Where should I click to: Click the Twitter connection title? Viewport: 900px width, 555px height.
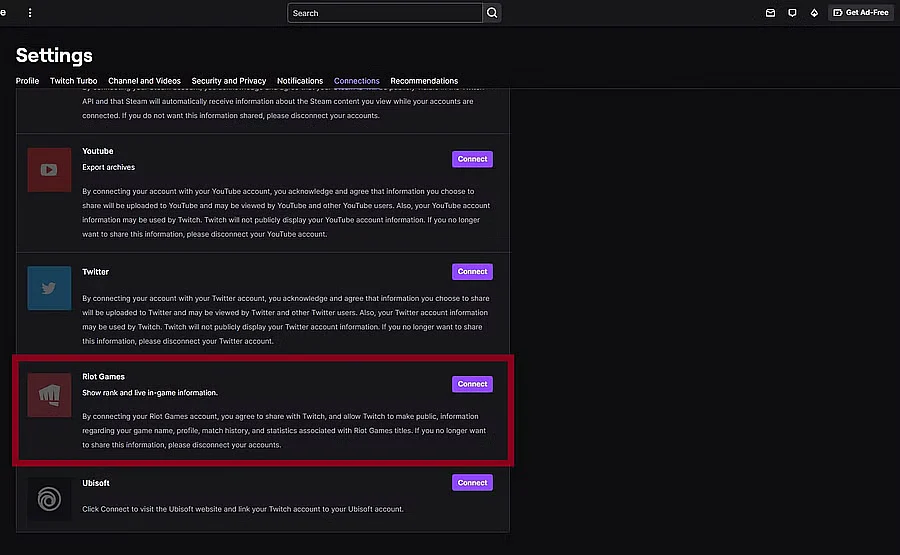coord(95,271)
